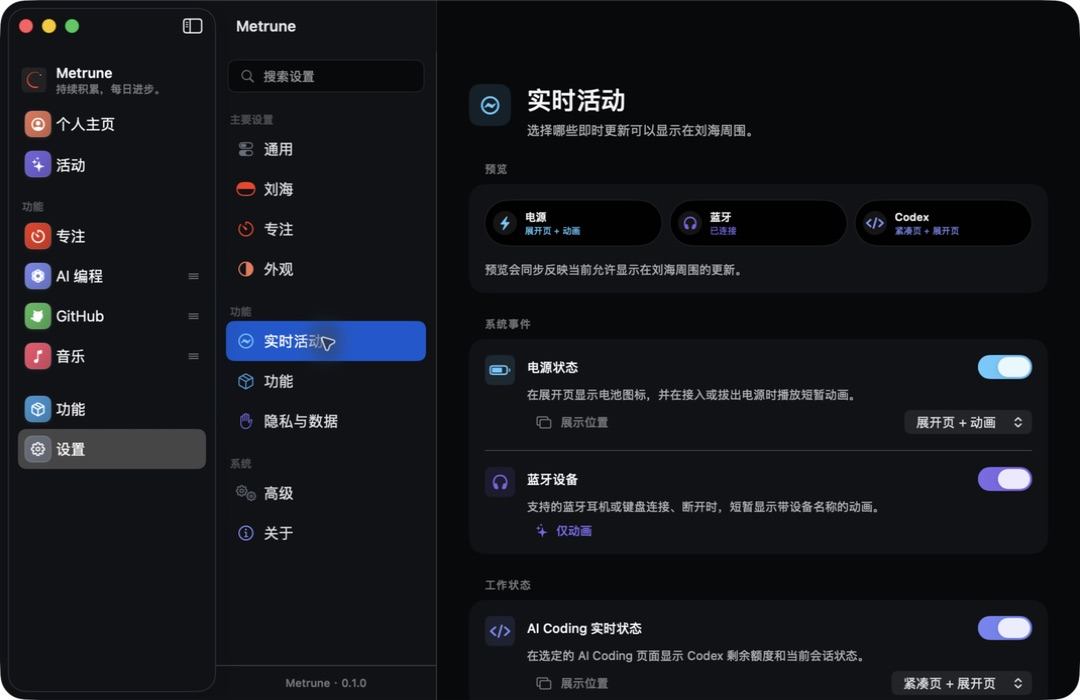Viewport: 1080px width, 700px height.
Task: Open 个人主页 from the sidebar icon
Action: coord(38,124)
